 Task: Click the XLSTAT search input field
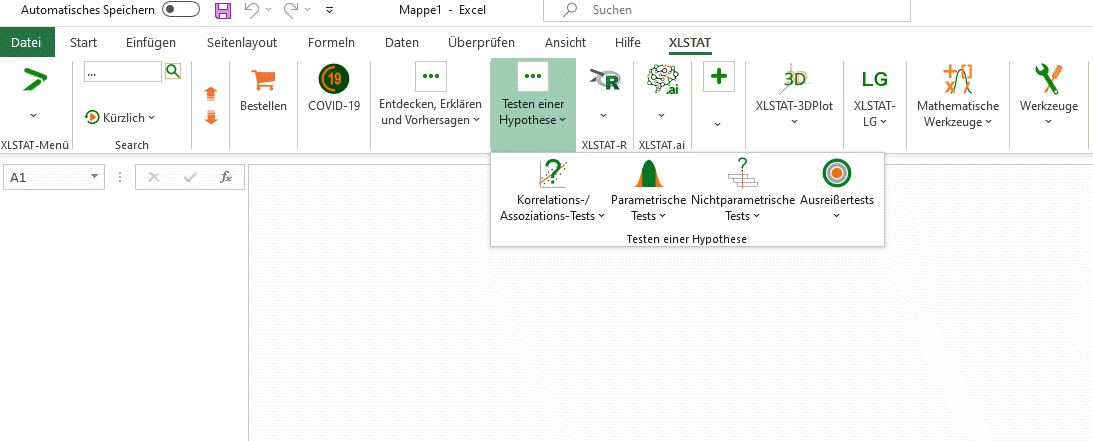pos(123,72)
